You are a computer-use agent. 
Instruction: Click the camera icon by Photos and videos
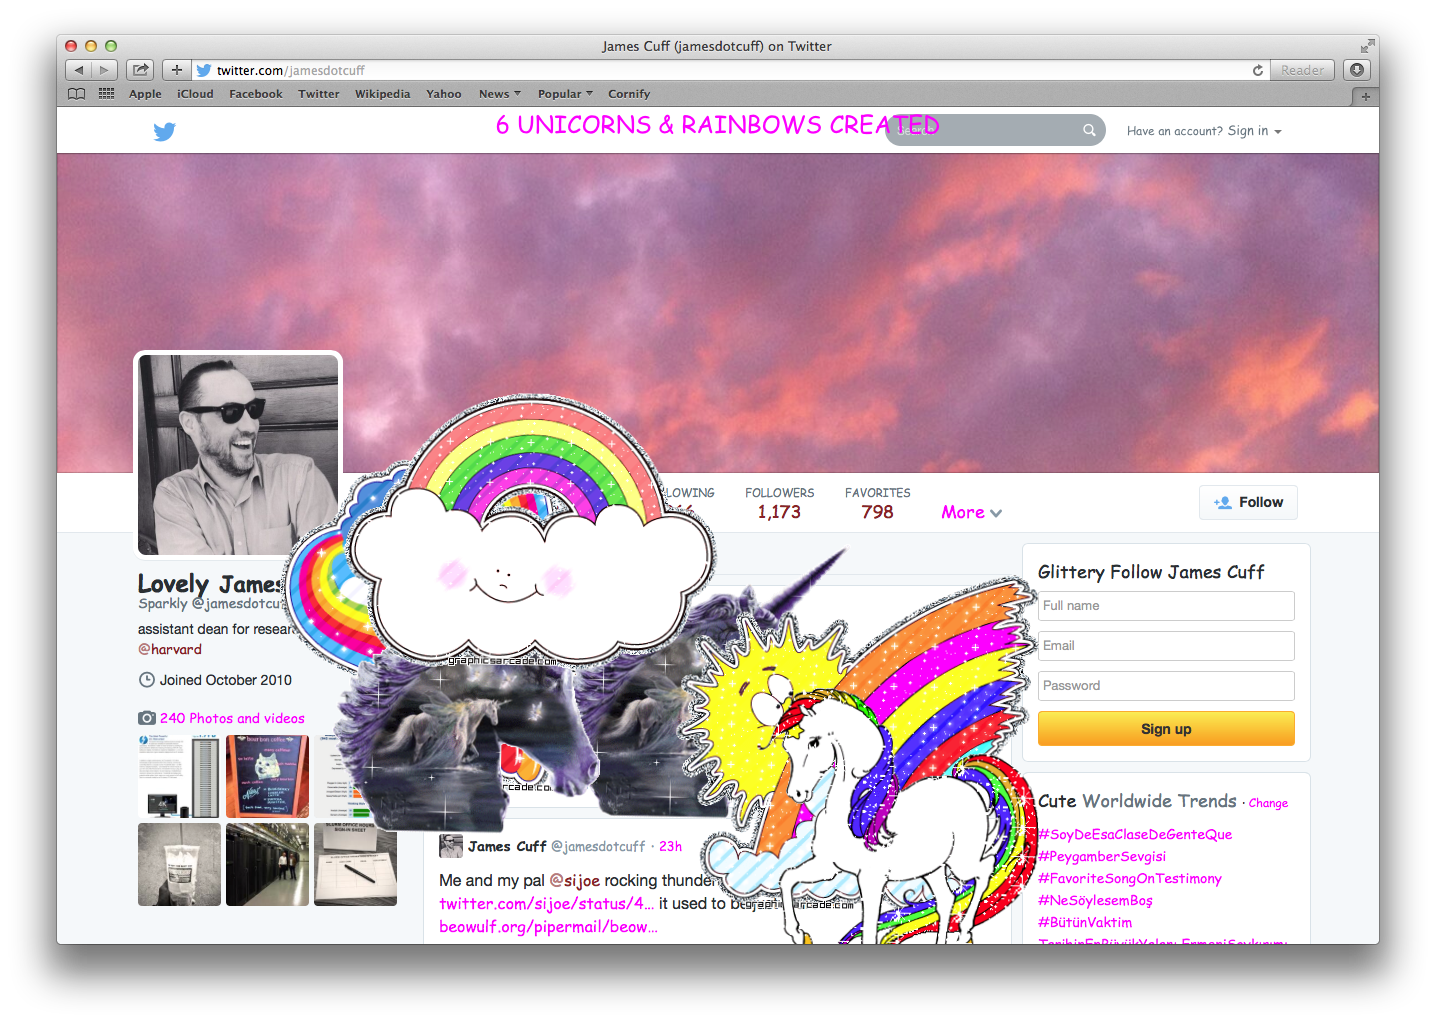tap(147, 718)
